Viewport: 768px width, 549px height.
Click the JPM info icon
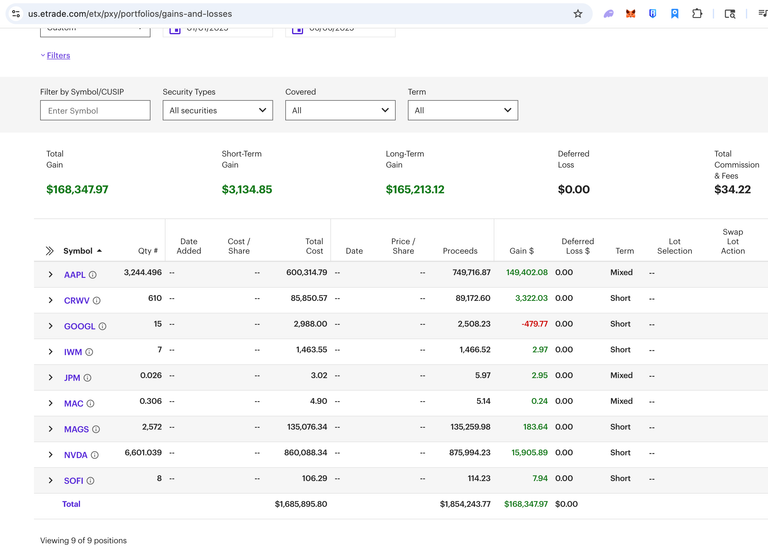point(87,378)
